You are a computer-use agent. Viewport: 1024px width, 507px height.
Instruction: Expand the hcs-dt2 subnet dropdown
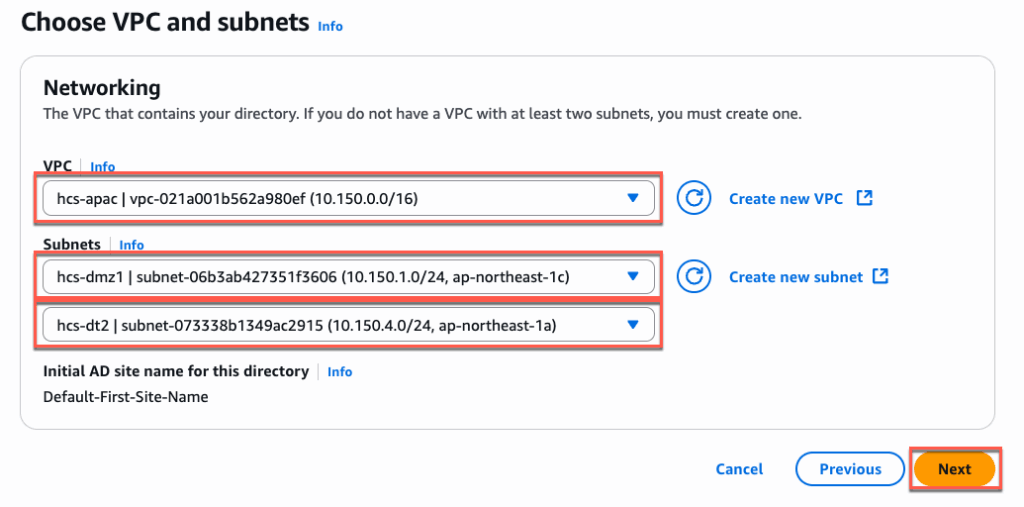(632, 324)
